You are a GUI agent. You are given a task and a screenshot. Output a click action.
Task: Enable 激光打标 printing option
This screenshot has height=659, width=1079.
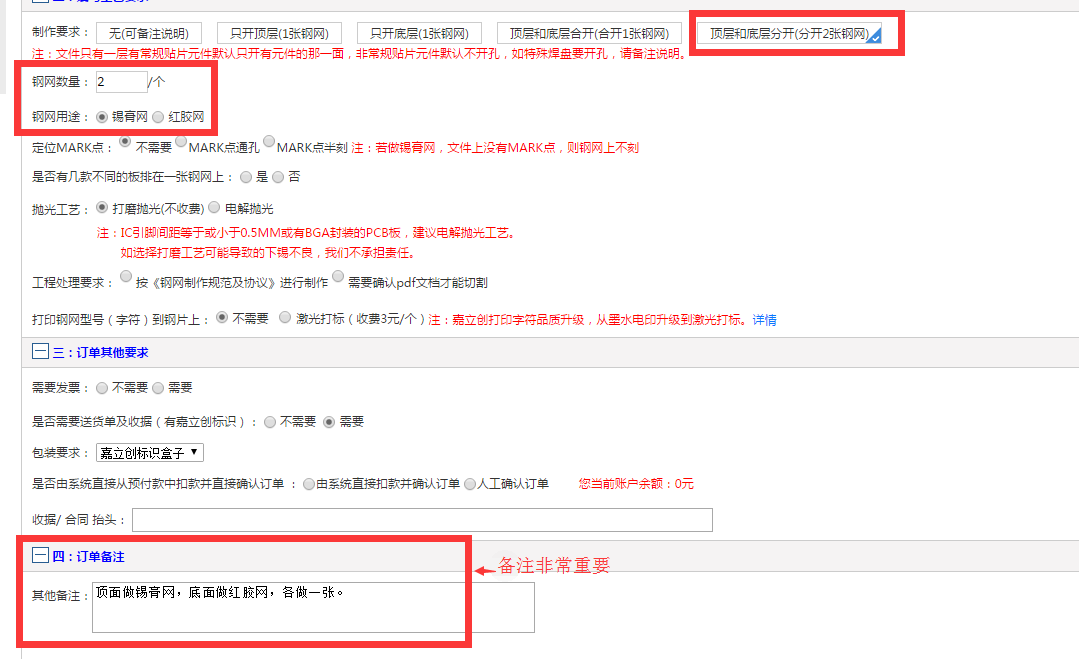pyautogui.click(x=285, y=318)
